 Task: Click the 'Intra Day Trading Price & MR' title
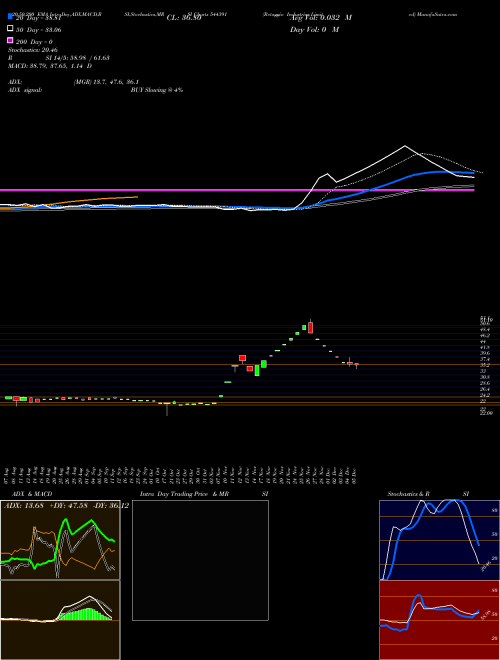coord(185,494)
